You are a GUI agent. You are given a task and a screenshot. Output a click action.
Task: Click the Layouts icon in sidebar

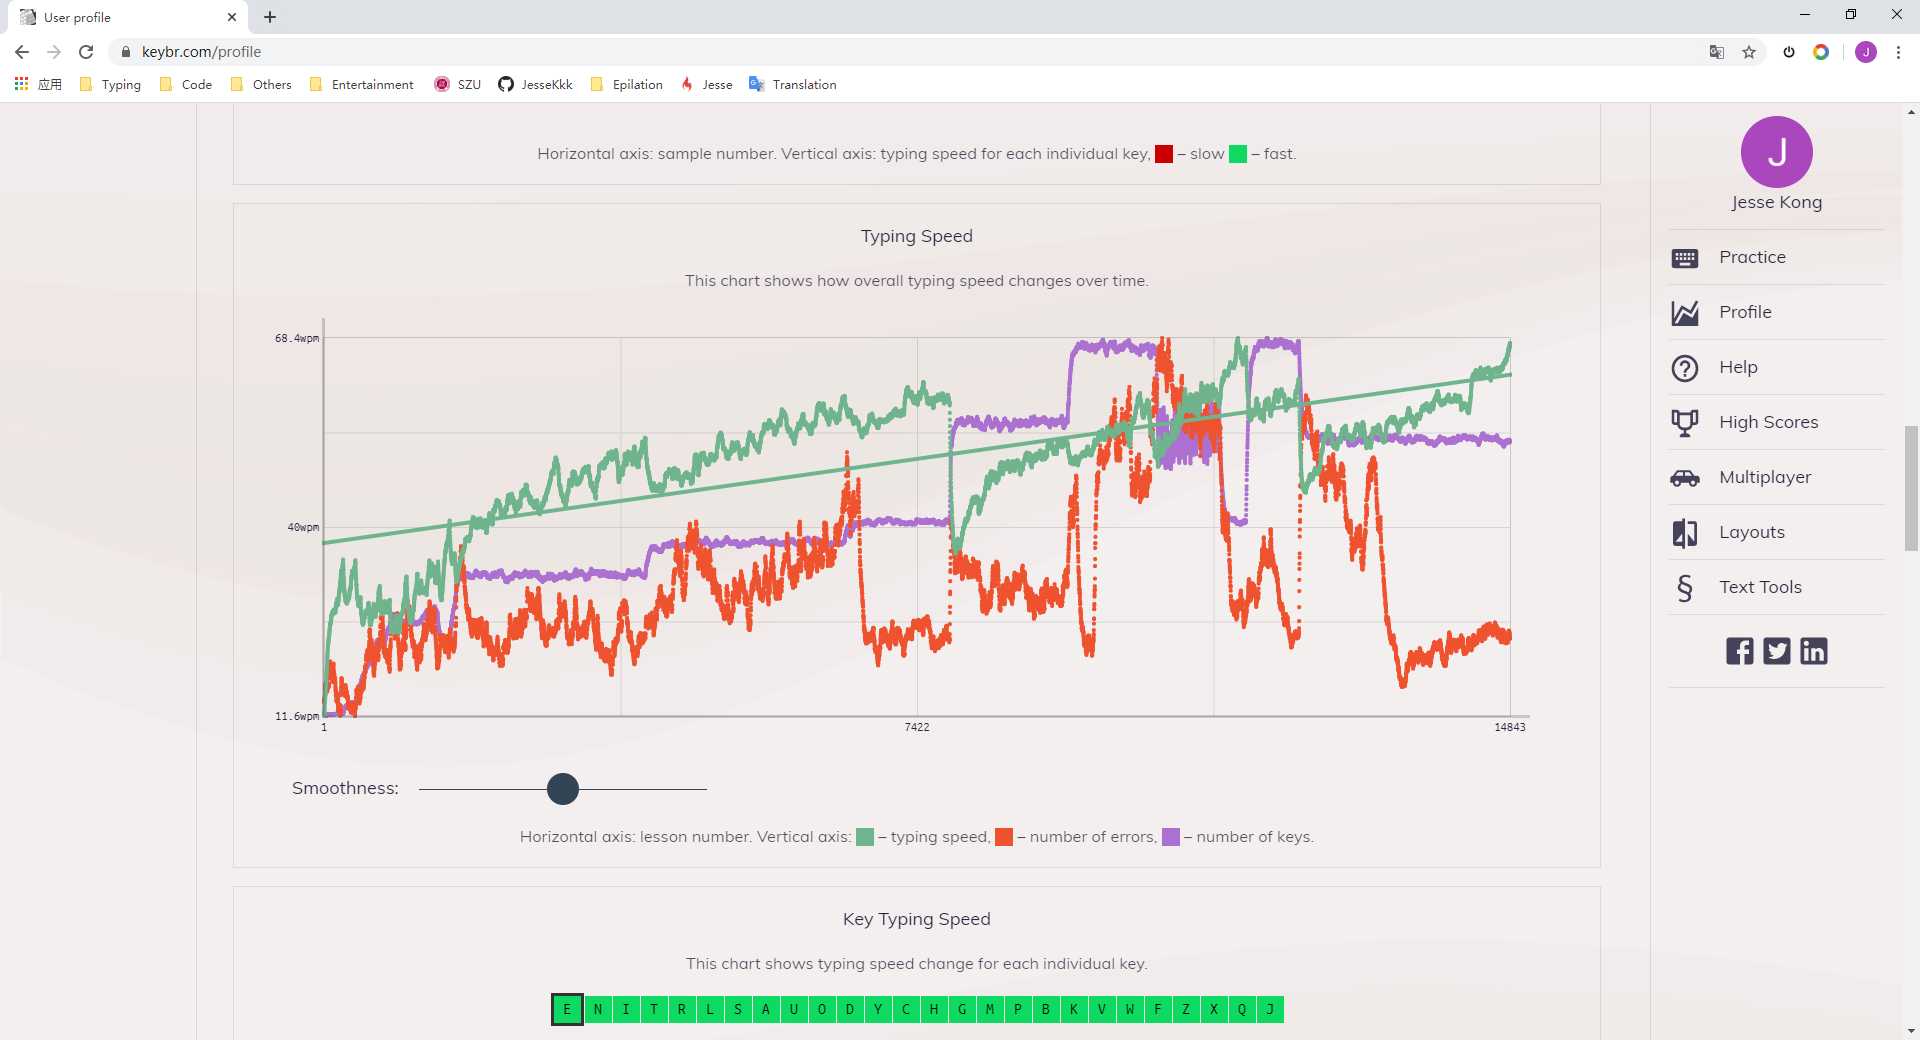coord(1684,533)
